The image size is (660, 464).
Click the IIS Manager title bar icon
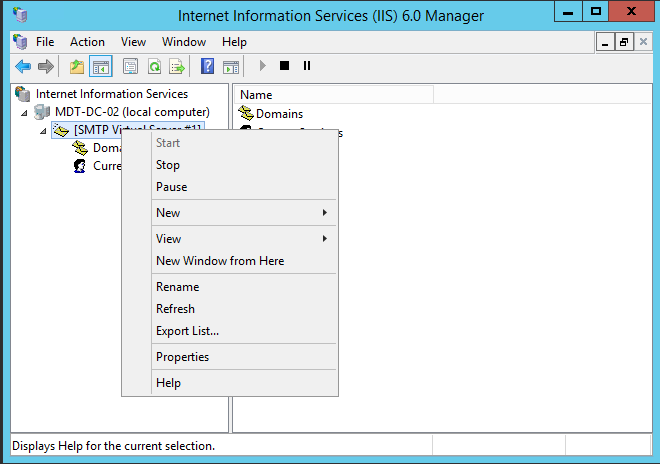pyautogui.click(x=20, y=15)
